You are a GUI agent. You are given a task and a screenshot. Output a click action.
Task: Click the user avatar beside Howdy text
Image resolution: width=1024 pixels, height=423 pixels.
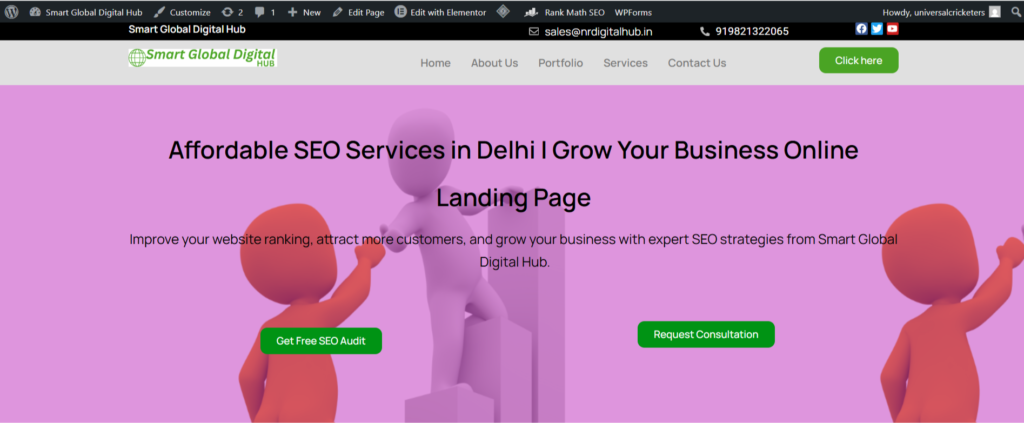pos(994,12)
